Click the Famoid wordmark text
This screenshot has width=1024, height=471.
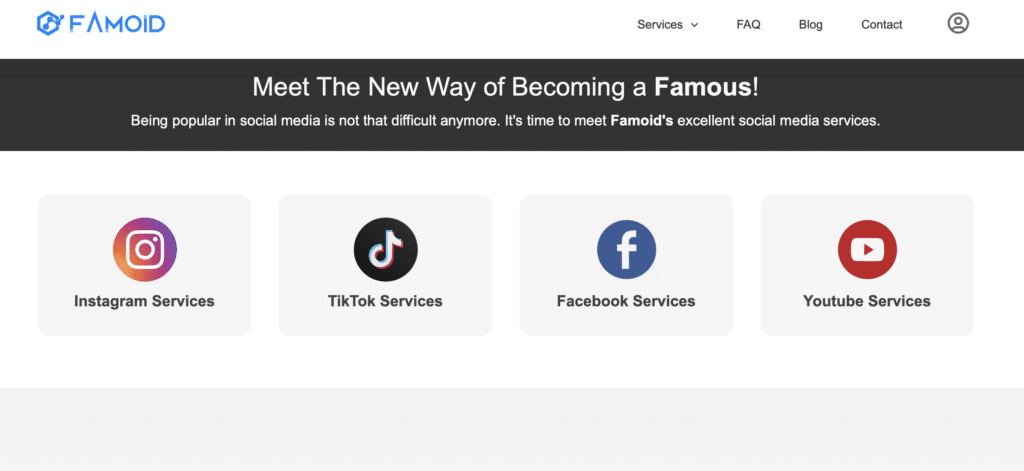click(117, 24)
